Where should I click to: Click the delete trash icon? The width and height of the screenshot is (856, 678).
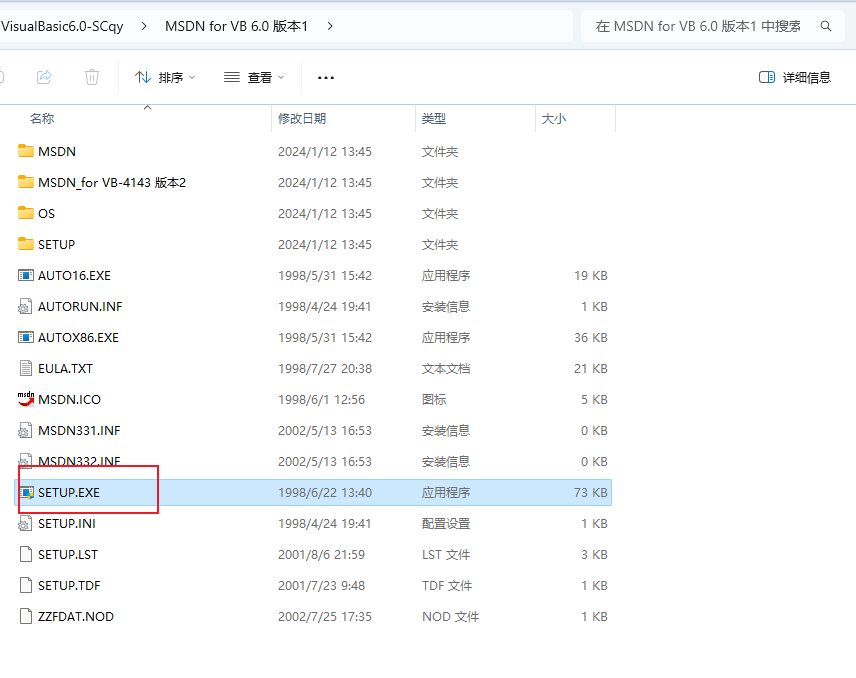coord(92,77)
